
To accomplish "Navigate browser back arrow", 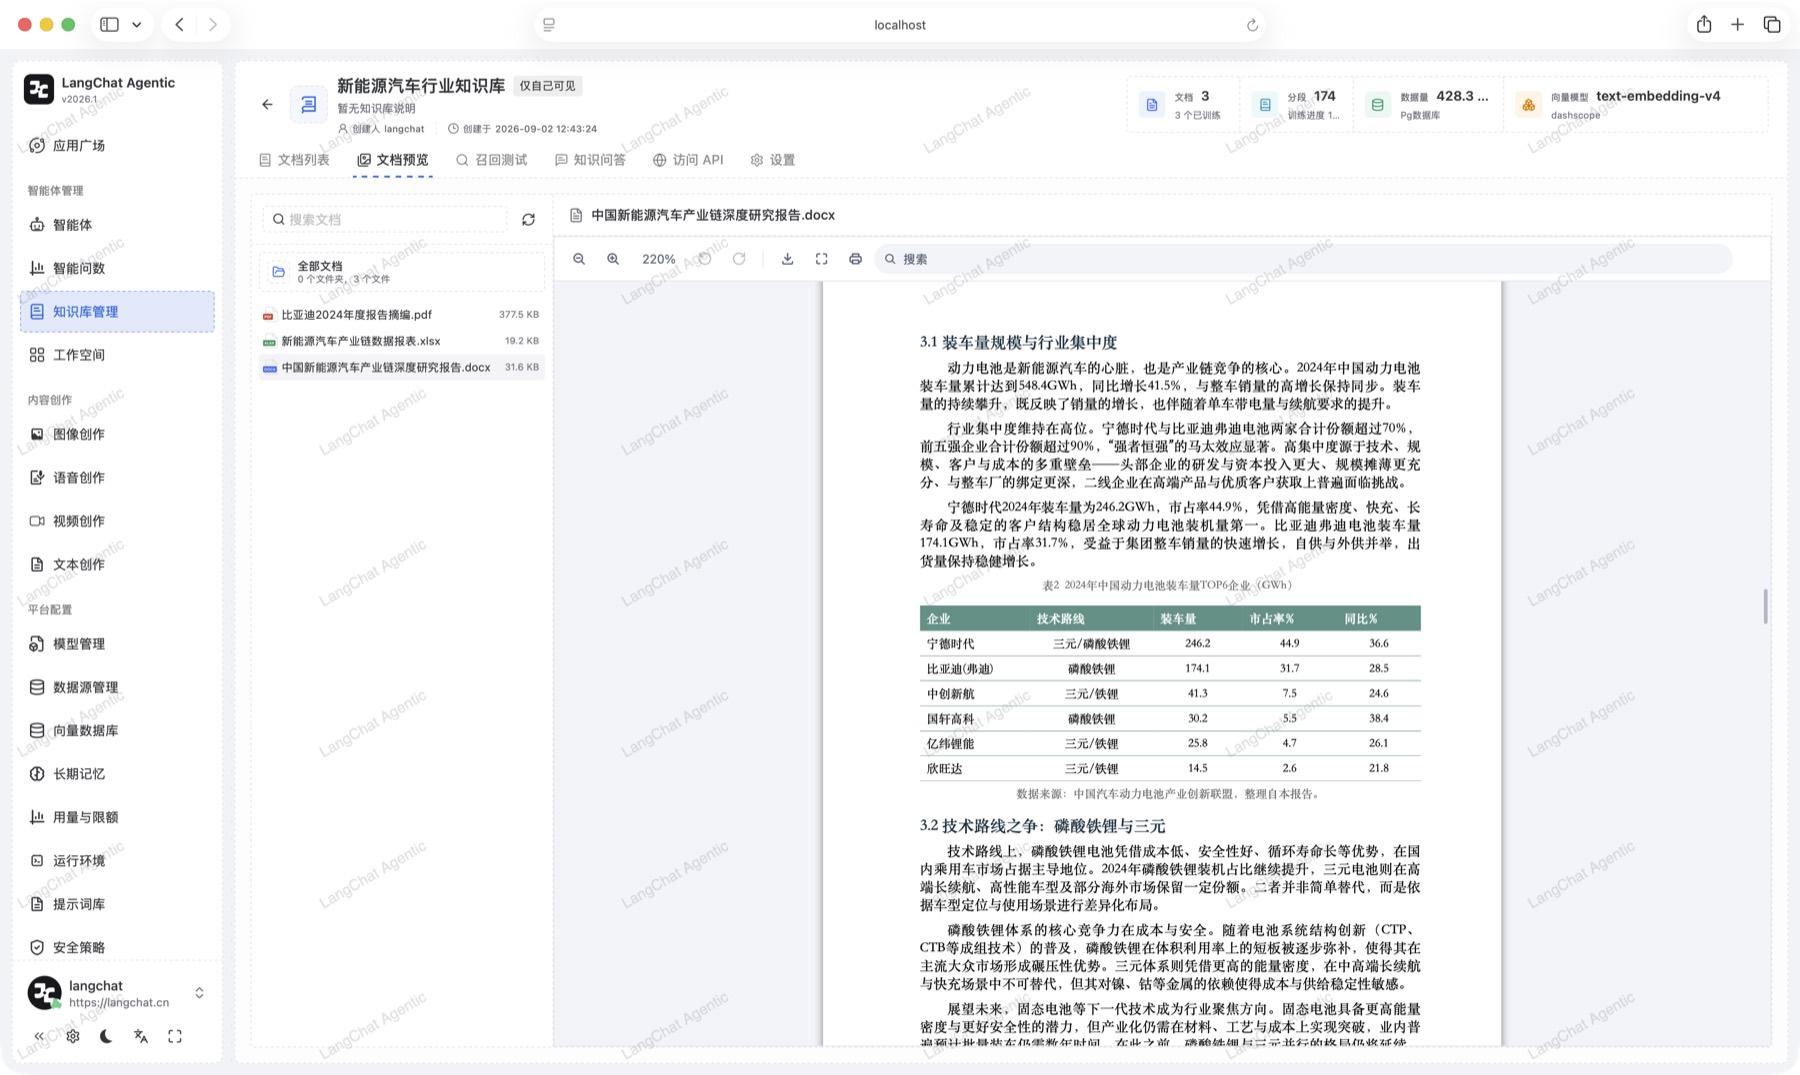I will point(180,25).
